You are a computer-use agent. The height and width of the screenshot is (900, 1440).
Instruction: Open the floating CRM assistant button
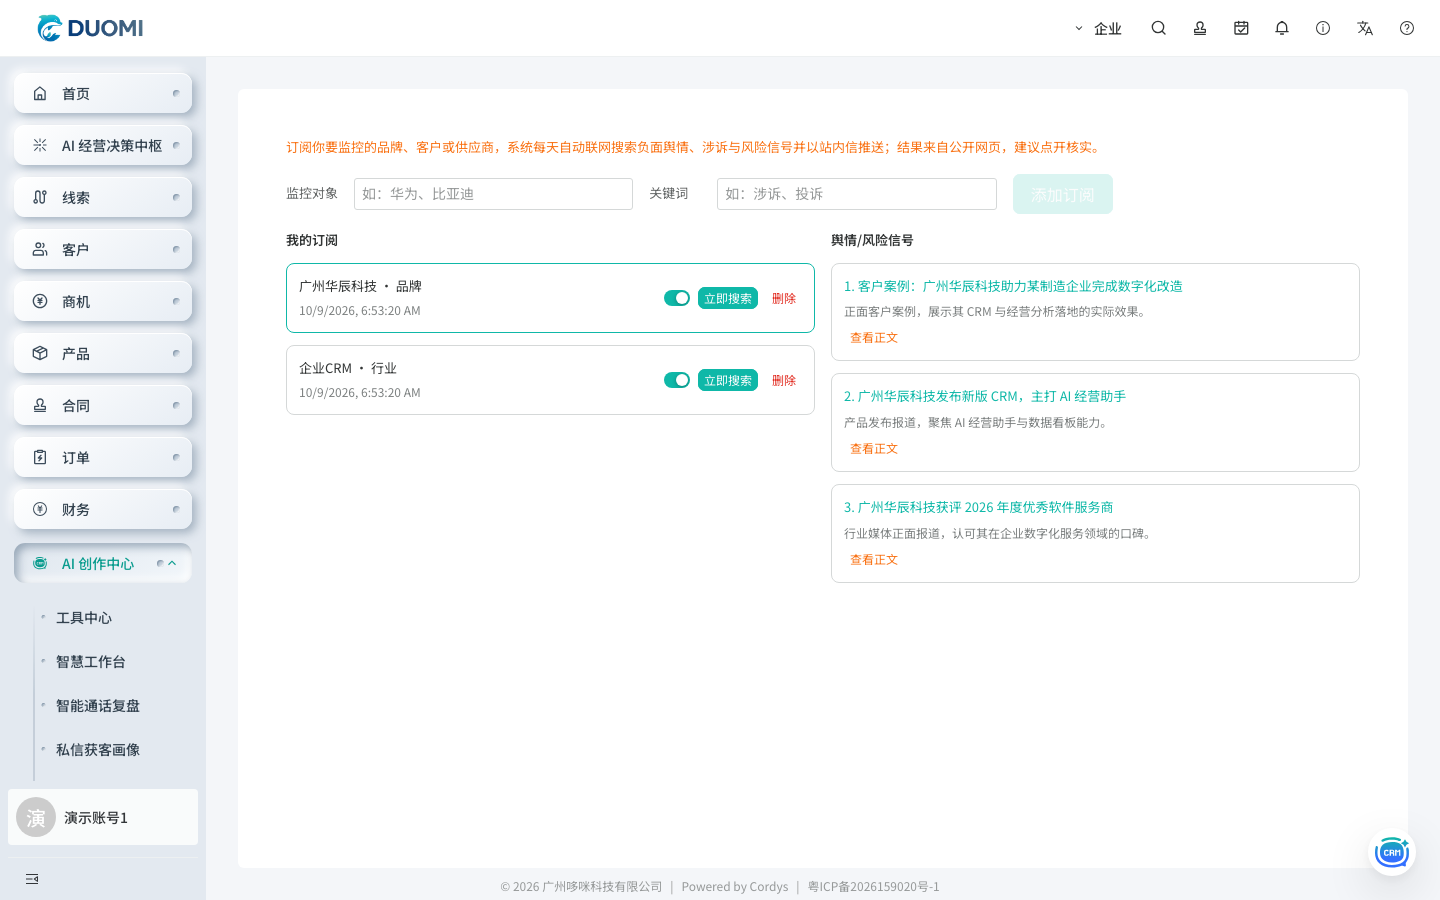point(1392,852)
